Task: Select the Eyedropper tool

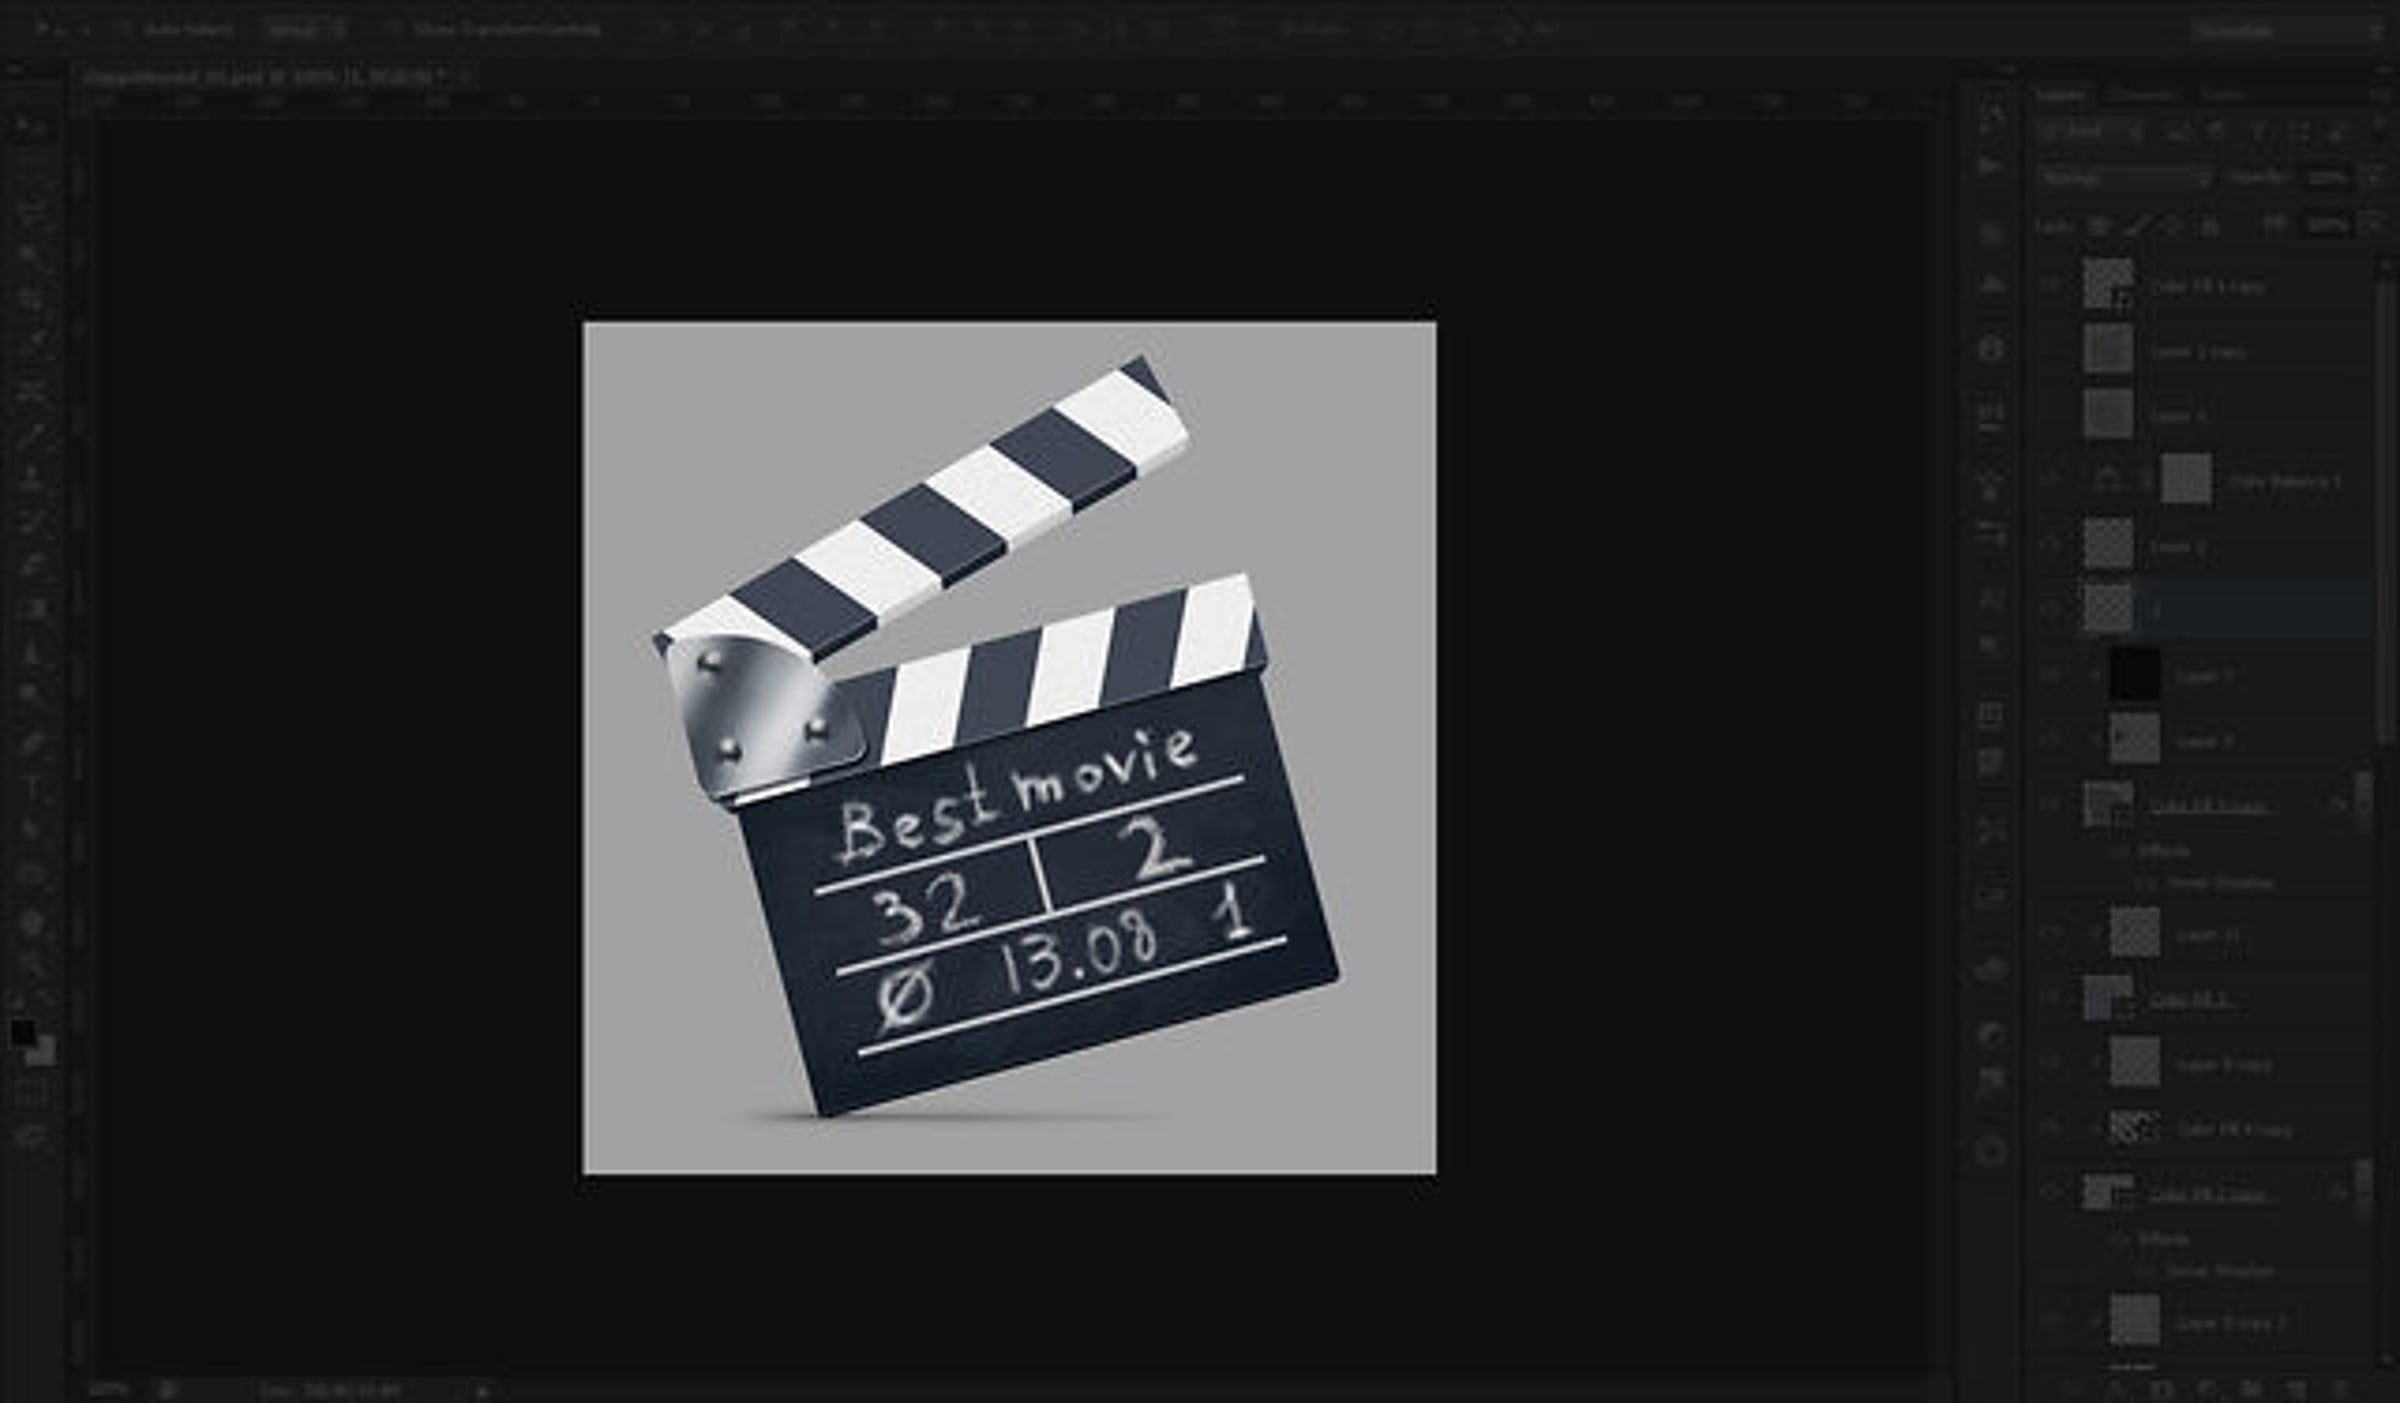Action: pyautogui.click(x=31, y=343)
